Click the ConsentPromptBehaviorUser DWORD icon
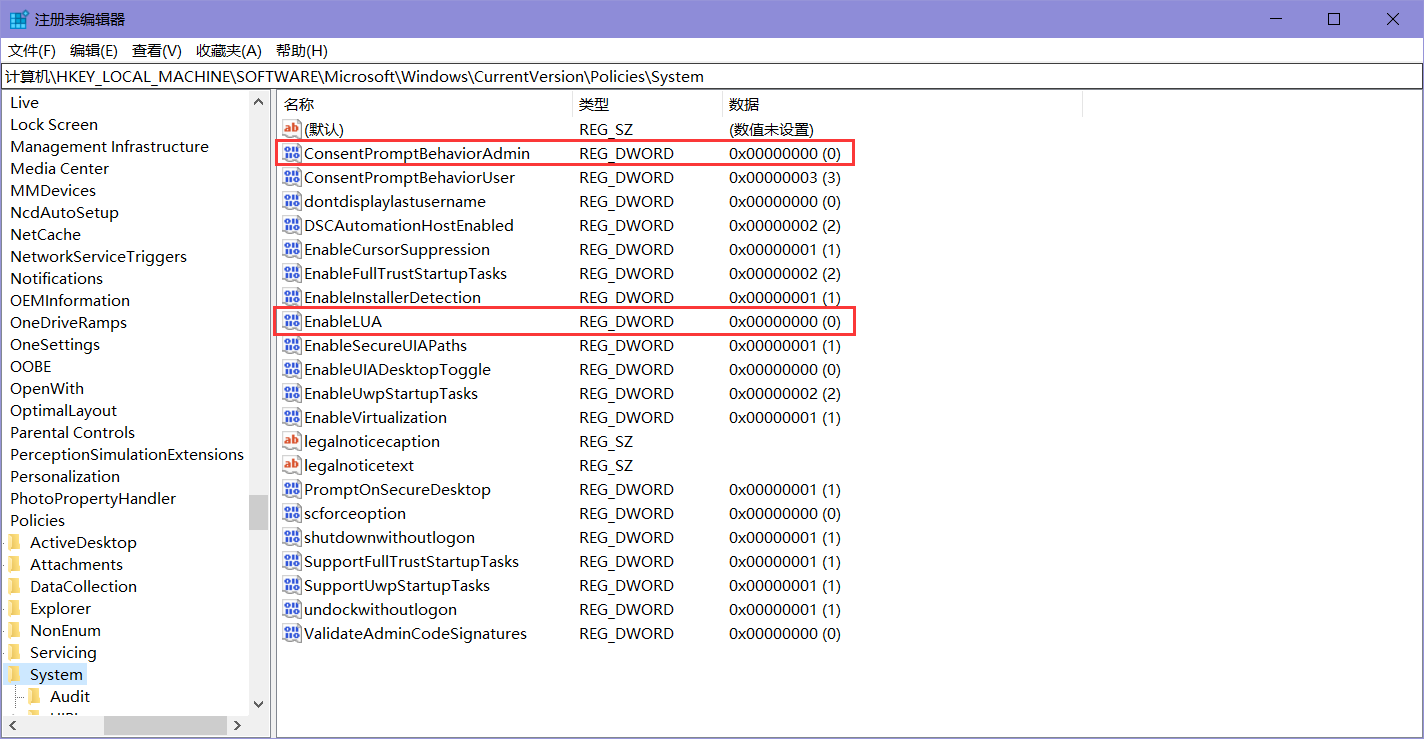The width and height of the screenshot is (1424, 739). [x=291, y=177]
